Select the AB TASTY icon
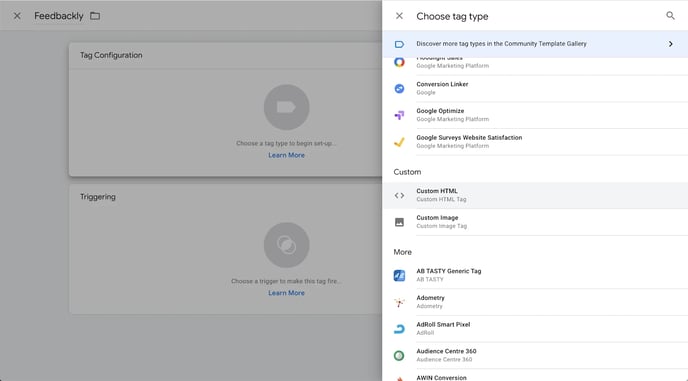The width and height of the screenshot is (688, 381). 399,276
